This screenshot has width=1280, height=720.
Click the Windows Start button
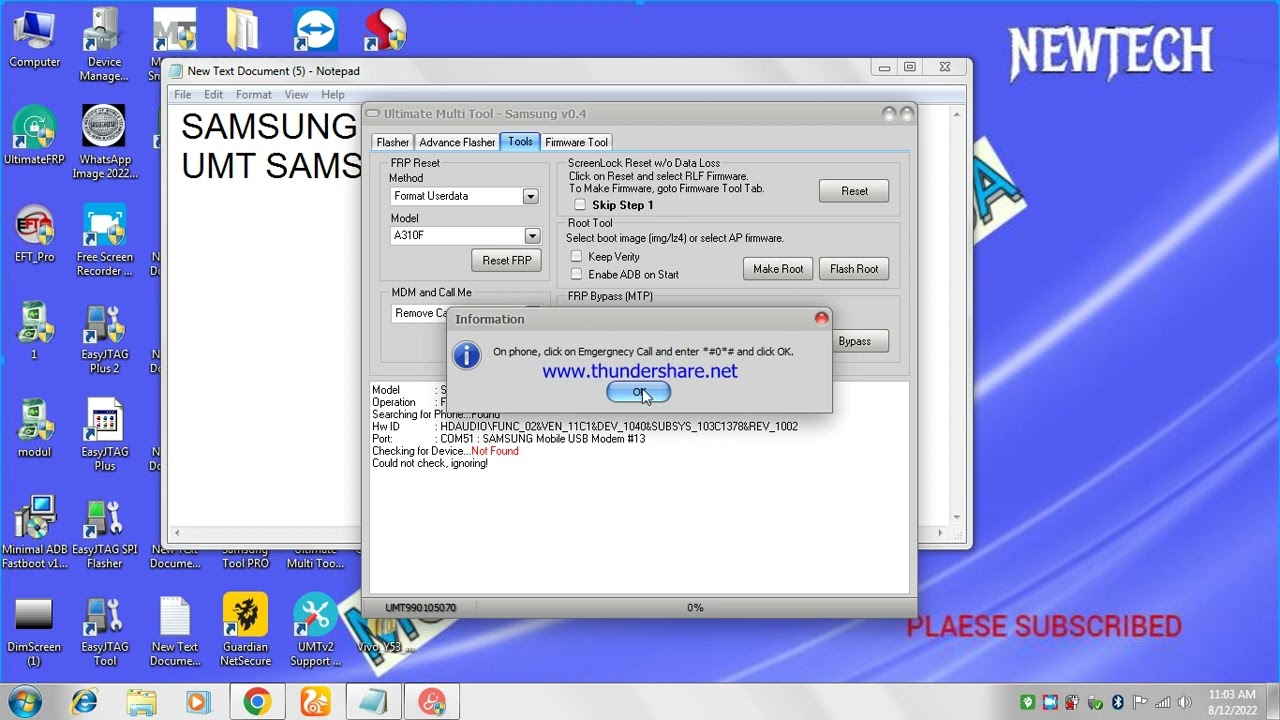click(25, 702)
